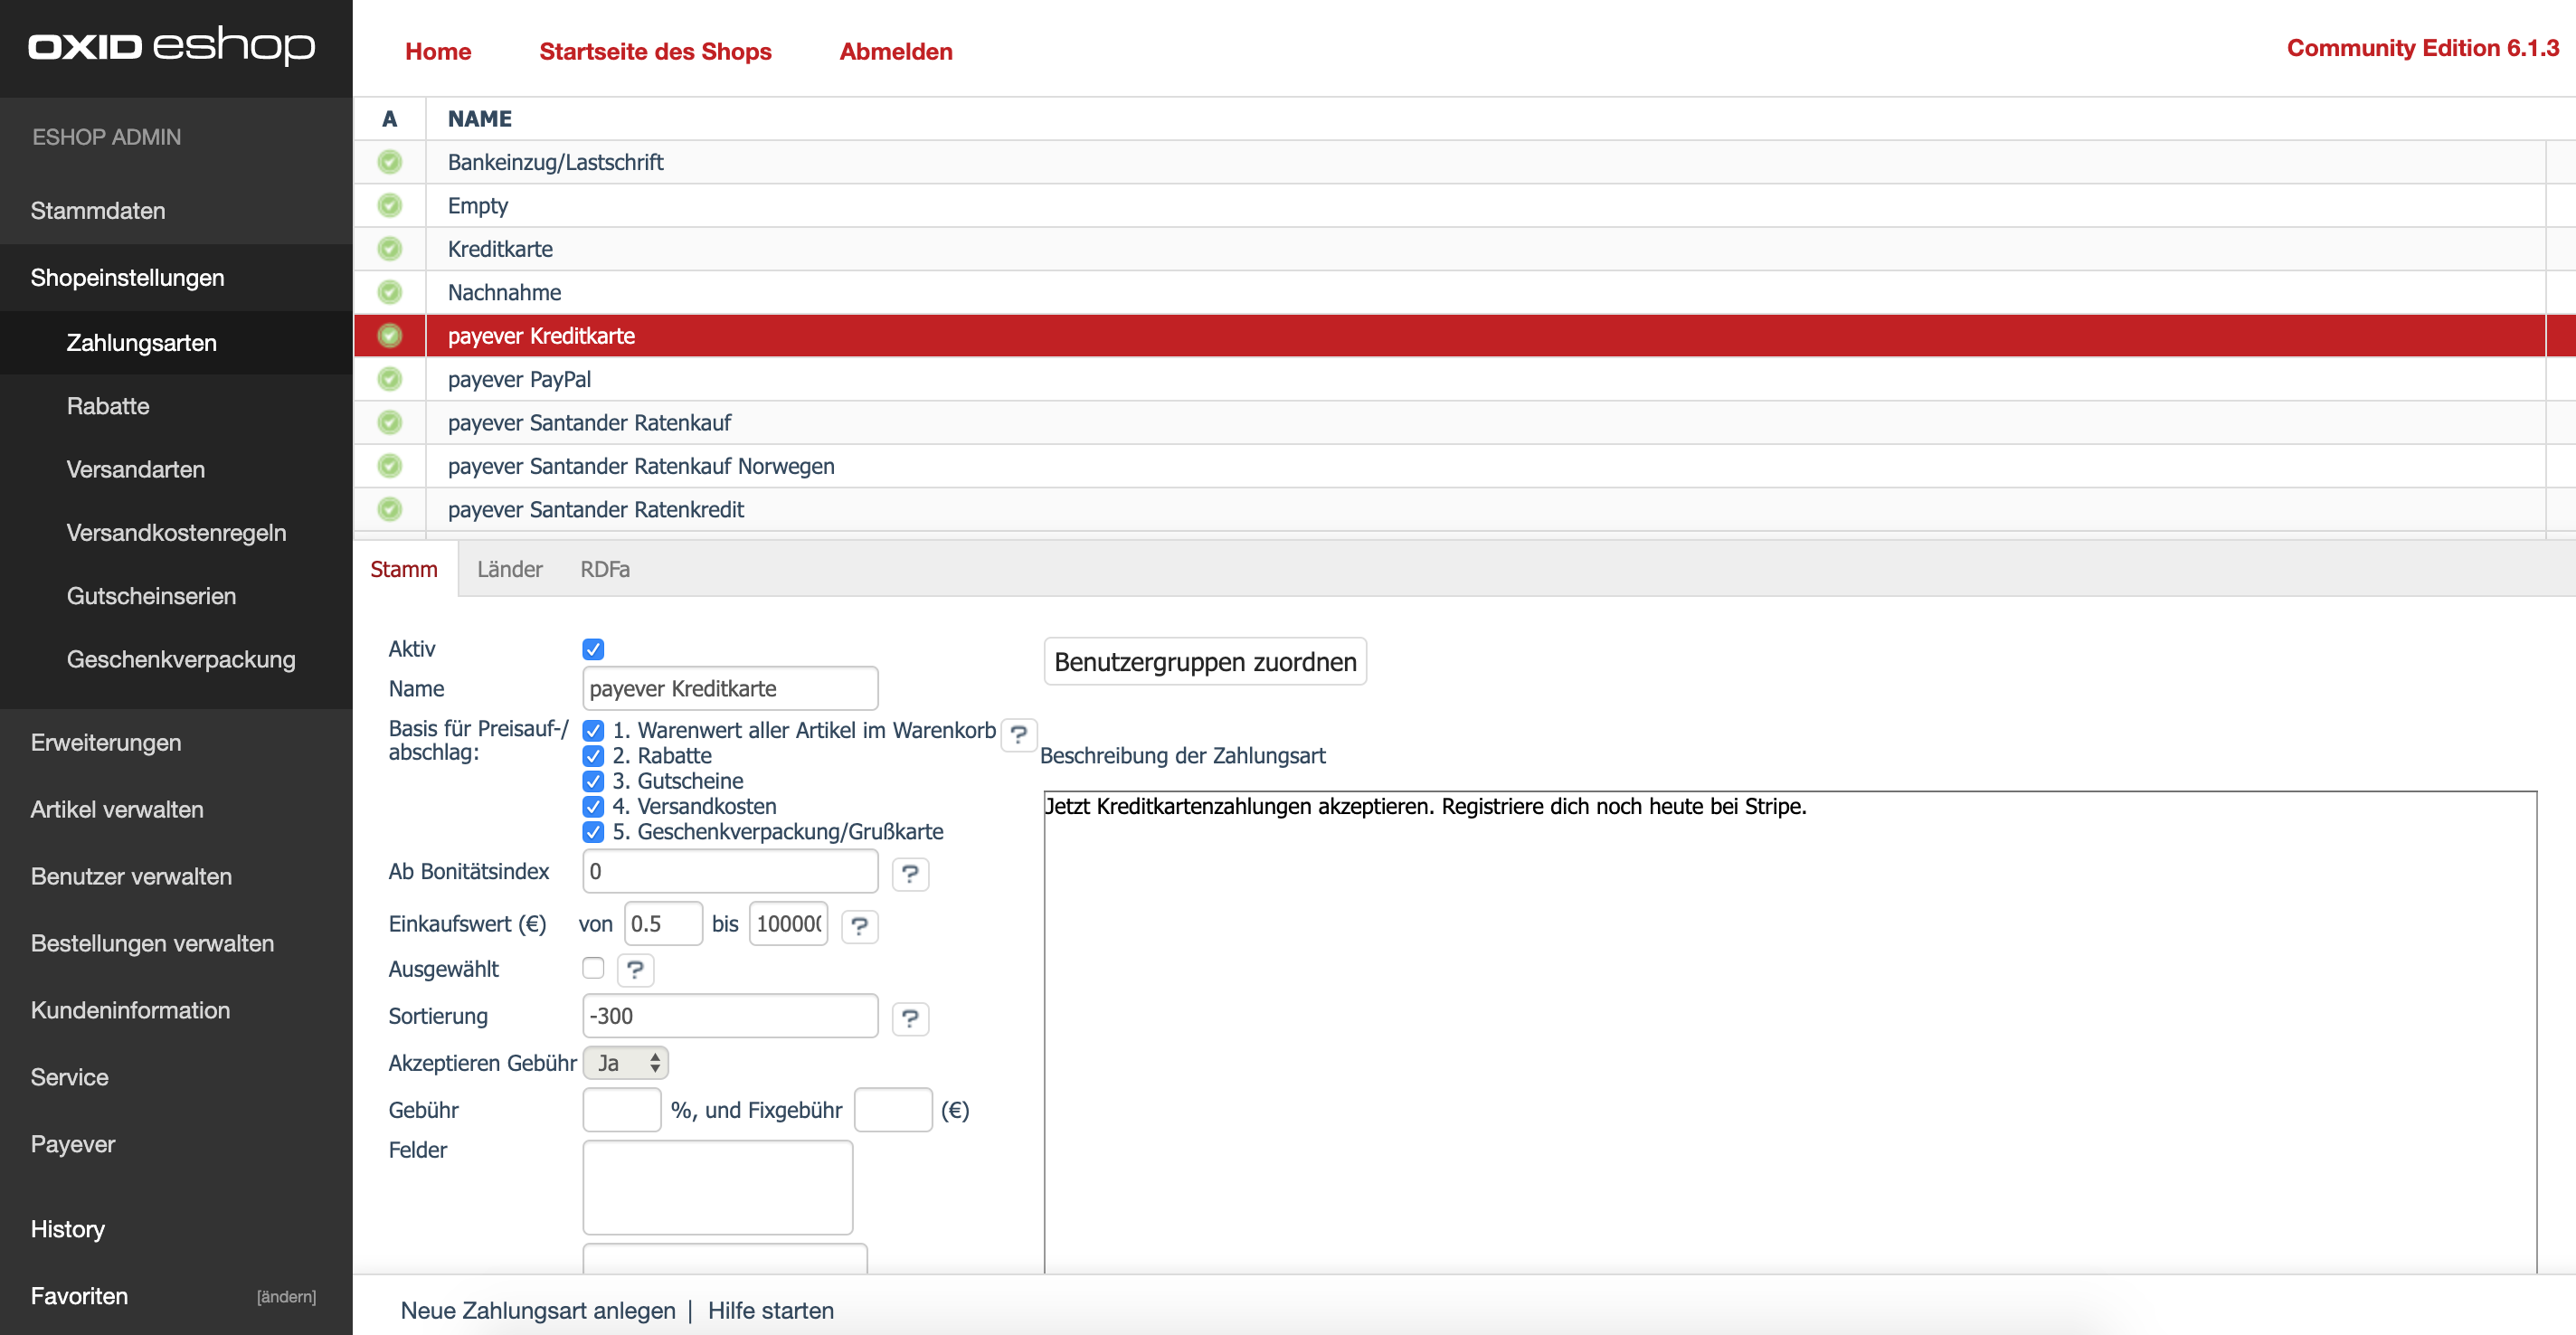The width and height of the screenshot is (2576, 1335).
Task: Click active icon for payever Santander Ratenkauf Norwegen
Action: coord(389,466)
